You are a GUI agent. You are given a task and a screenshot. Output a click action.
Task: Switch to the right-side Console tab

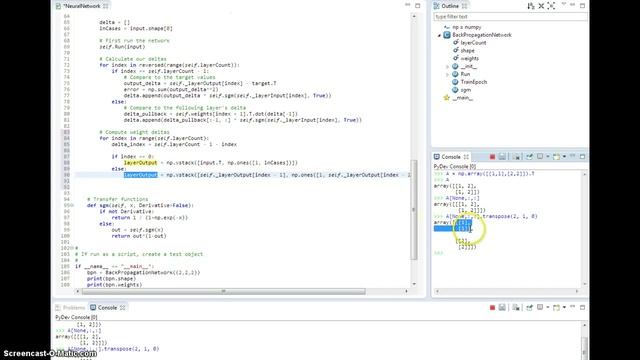451,157
